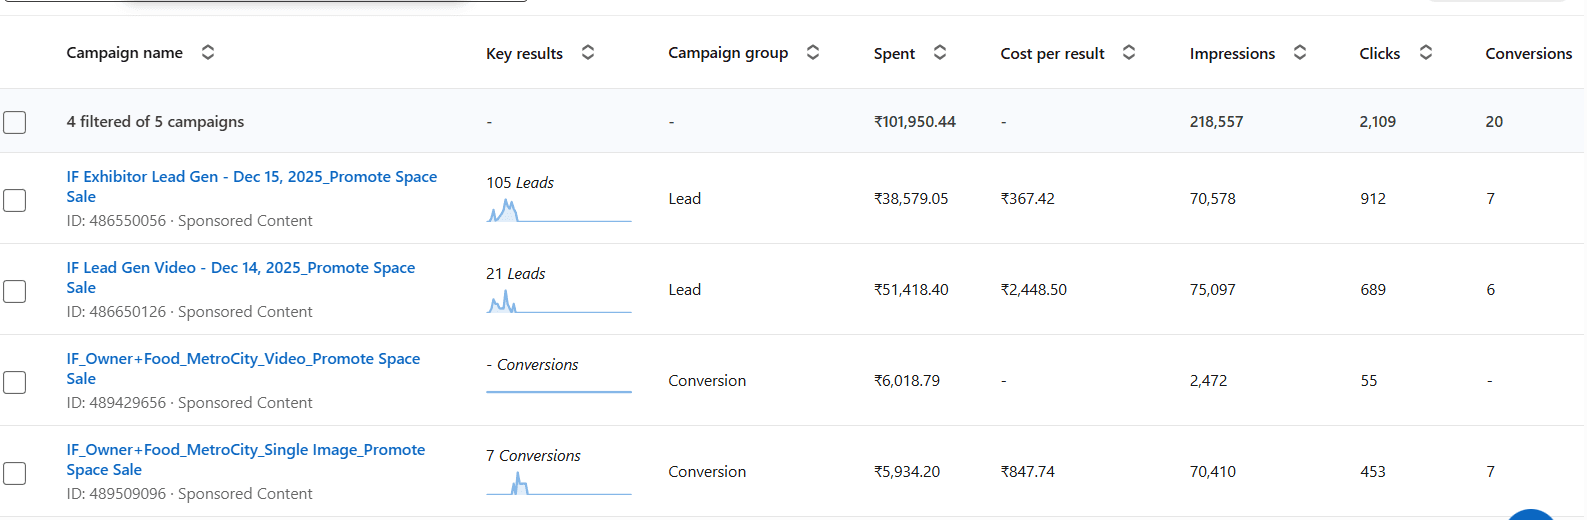Select spent amount ₹5,934.20

906,472
